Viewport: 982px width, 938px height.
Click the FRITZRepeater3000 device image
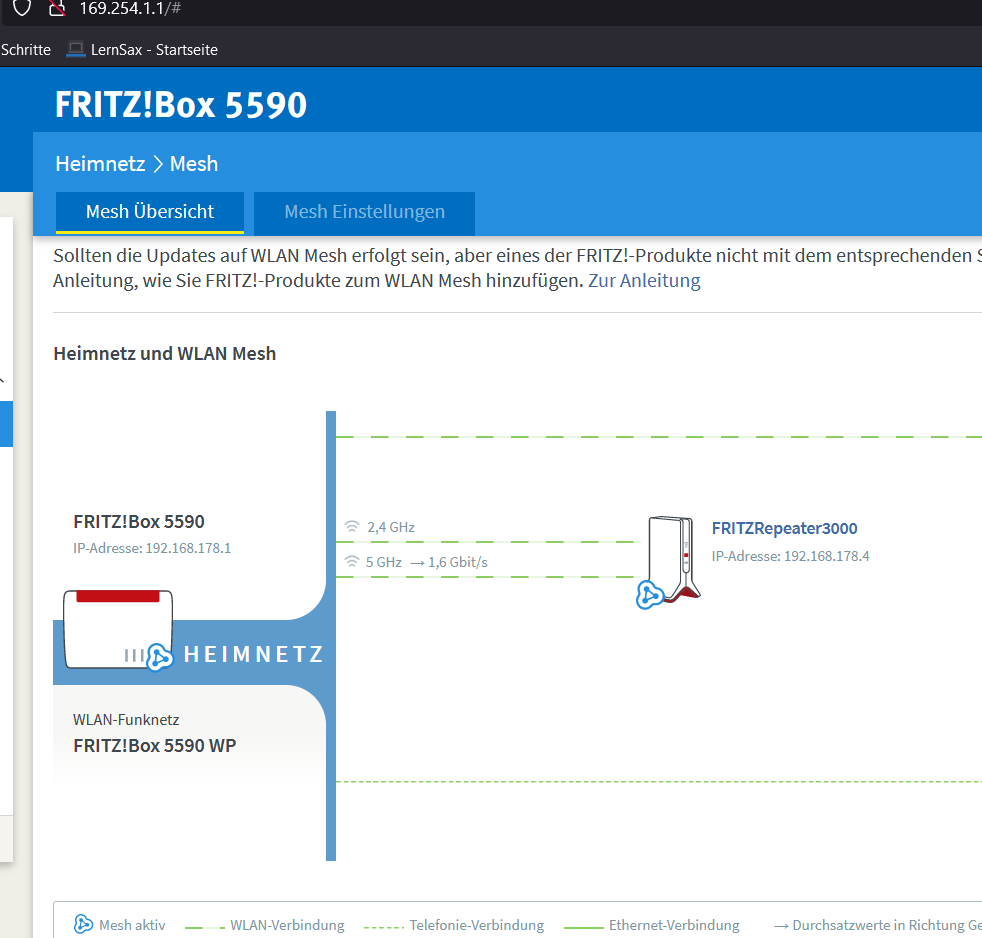pyautogui.click(x=674, y=558)
